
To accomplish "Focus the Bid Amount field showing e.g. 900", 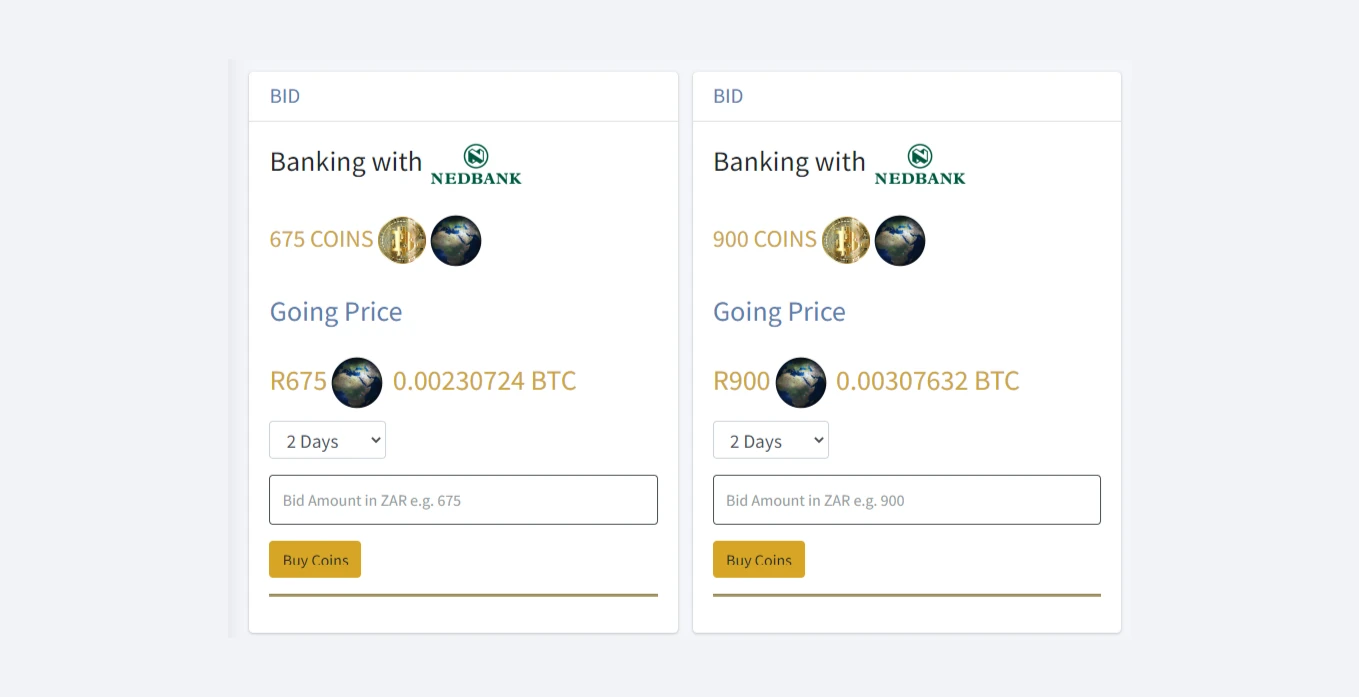I will pyautogui.click(x=907, y=500).
